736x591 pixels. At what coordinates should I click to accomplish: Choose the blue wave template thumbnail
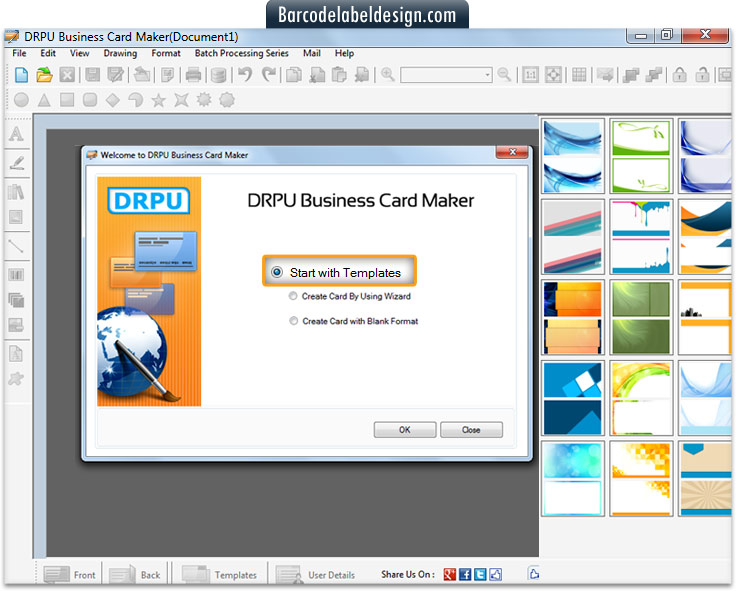pos(573,156)
